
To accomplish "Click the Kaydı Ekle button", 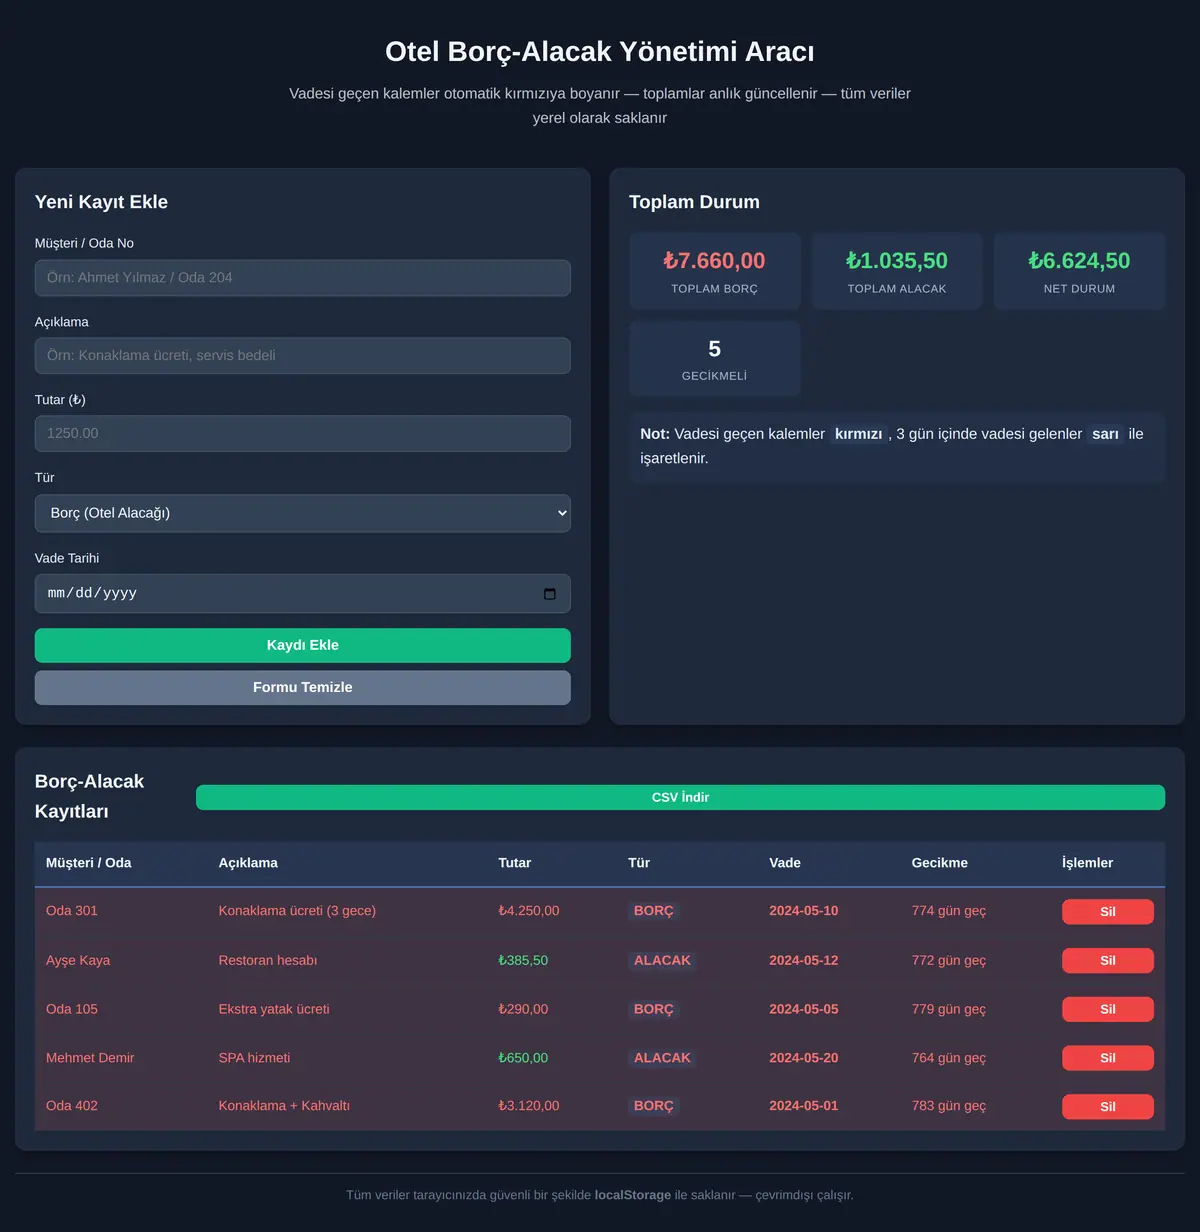I will [x=303, y=646].
